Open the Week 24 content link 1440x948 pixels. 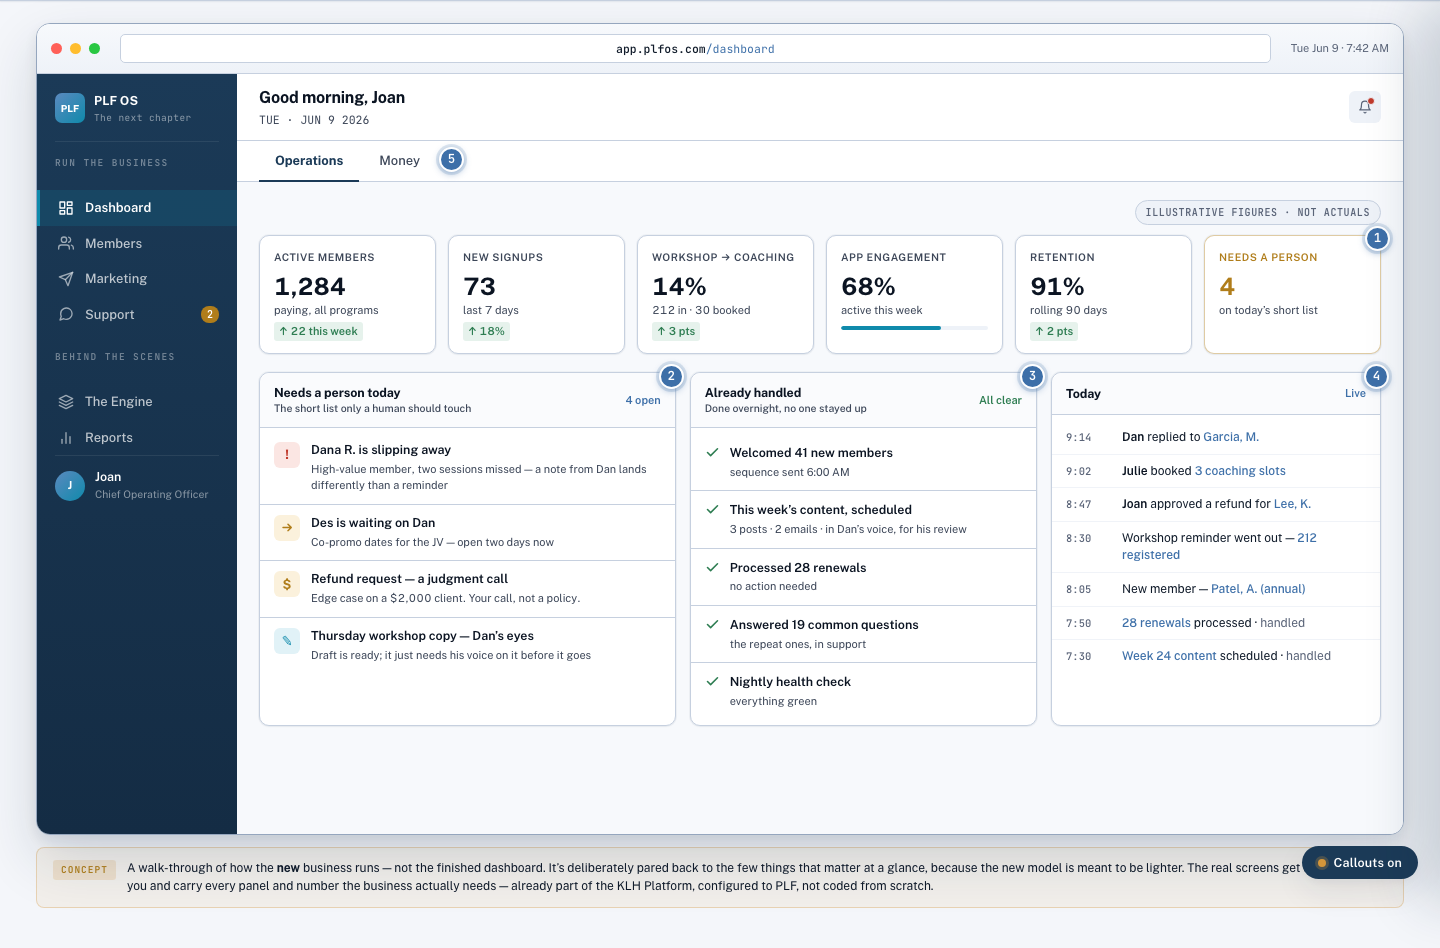coord(1169,656)
